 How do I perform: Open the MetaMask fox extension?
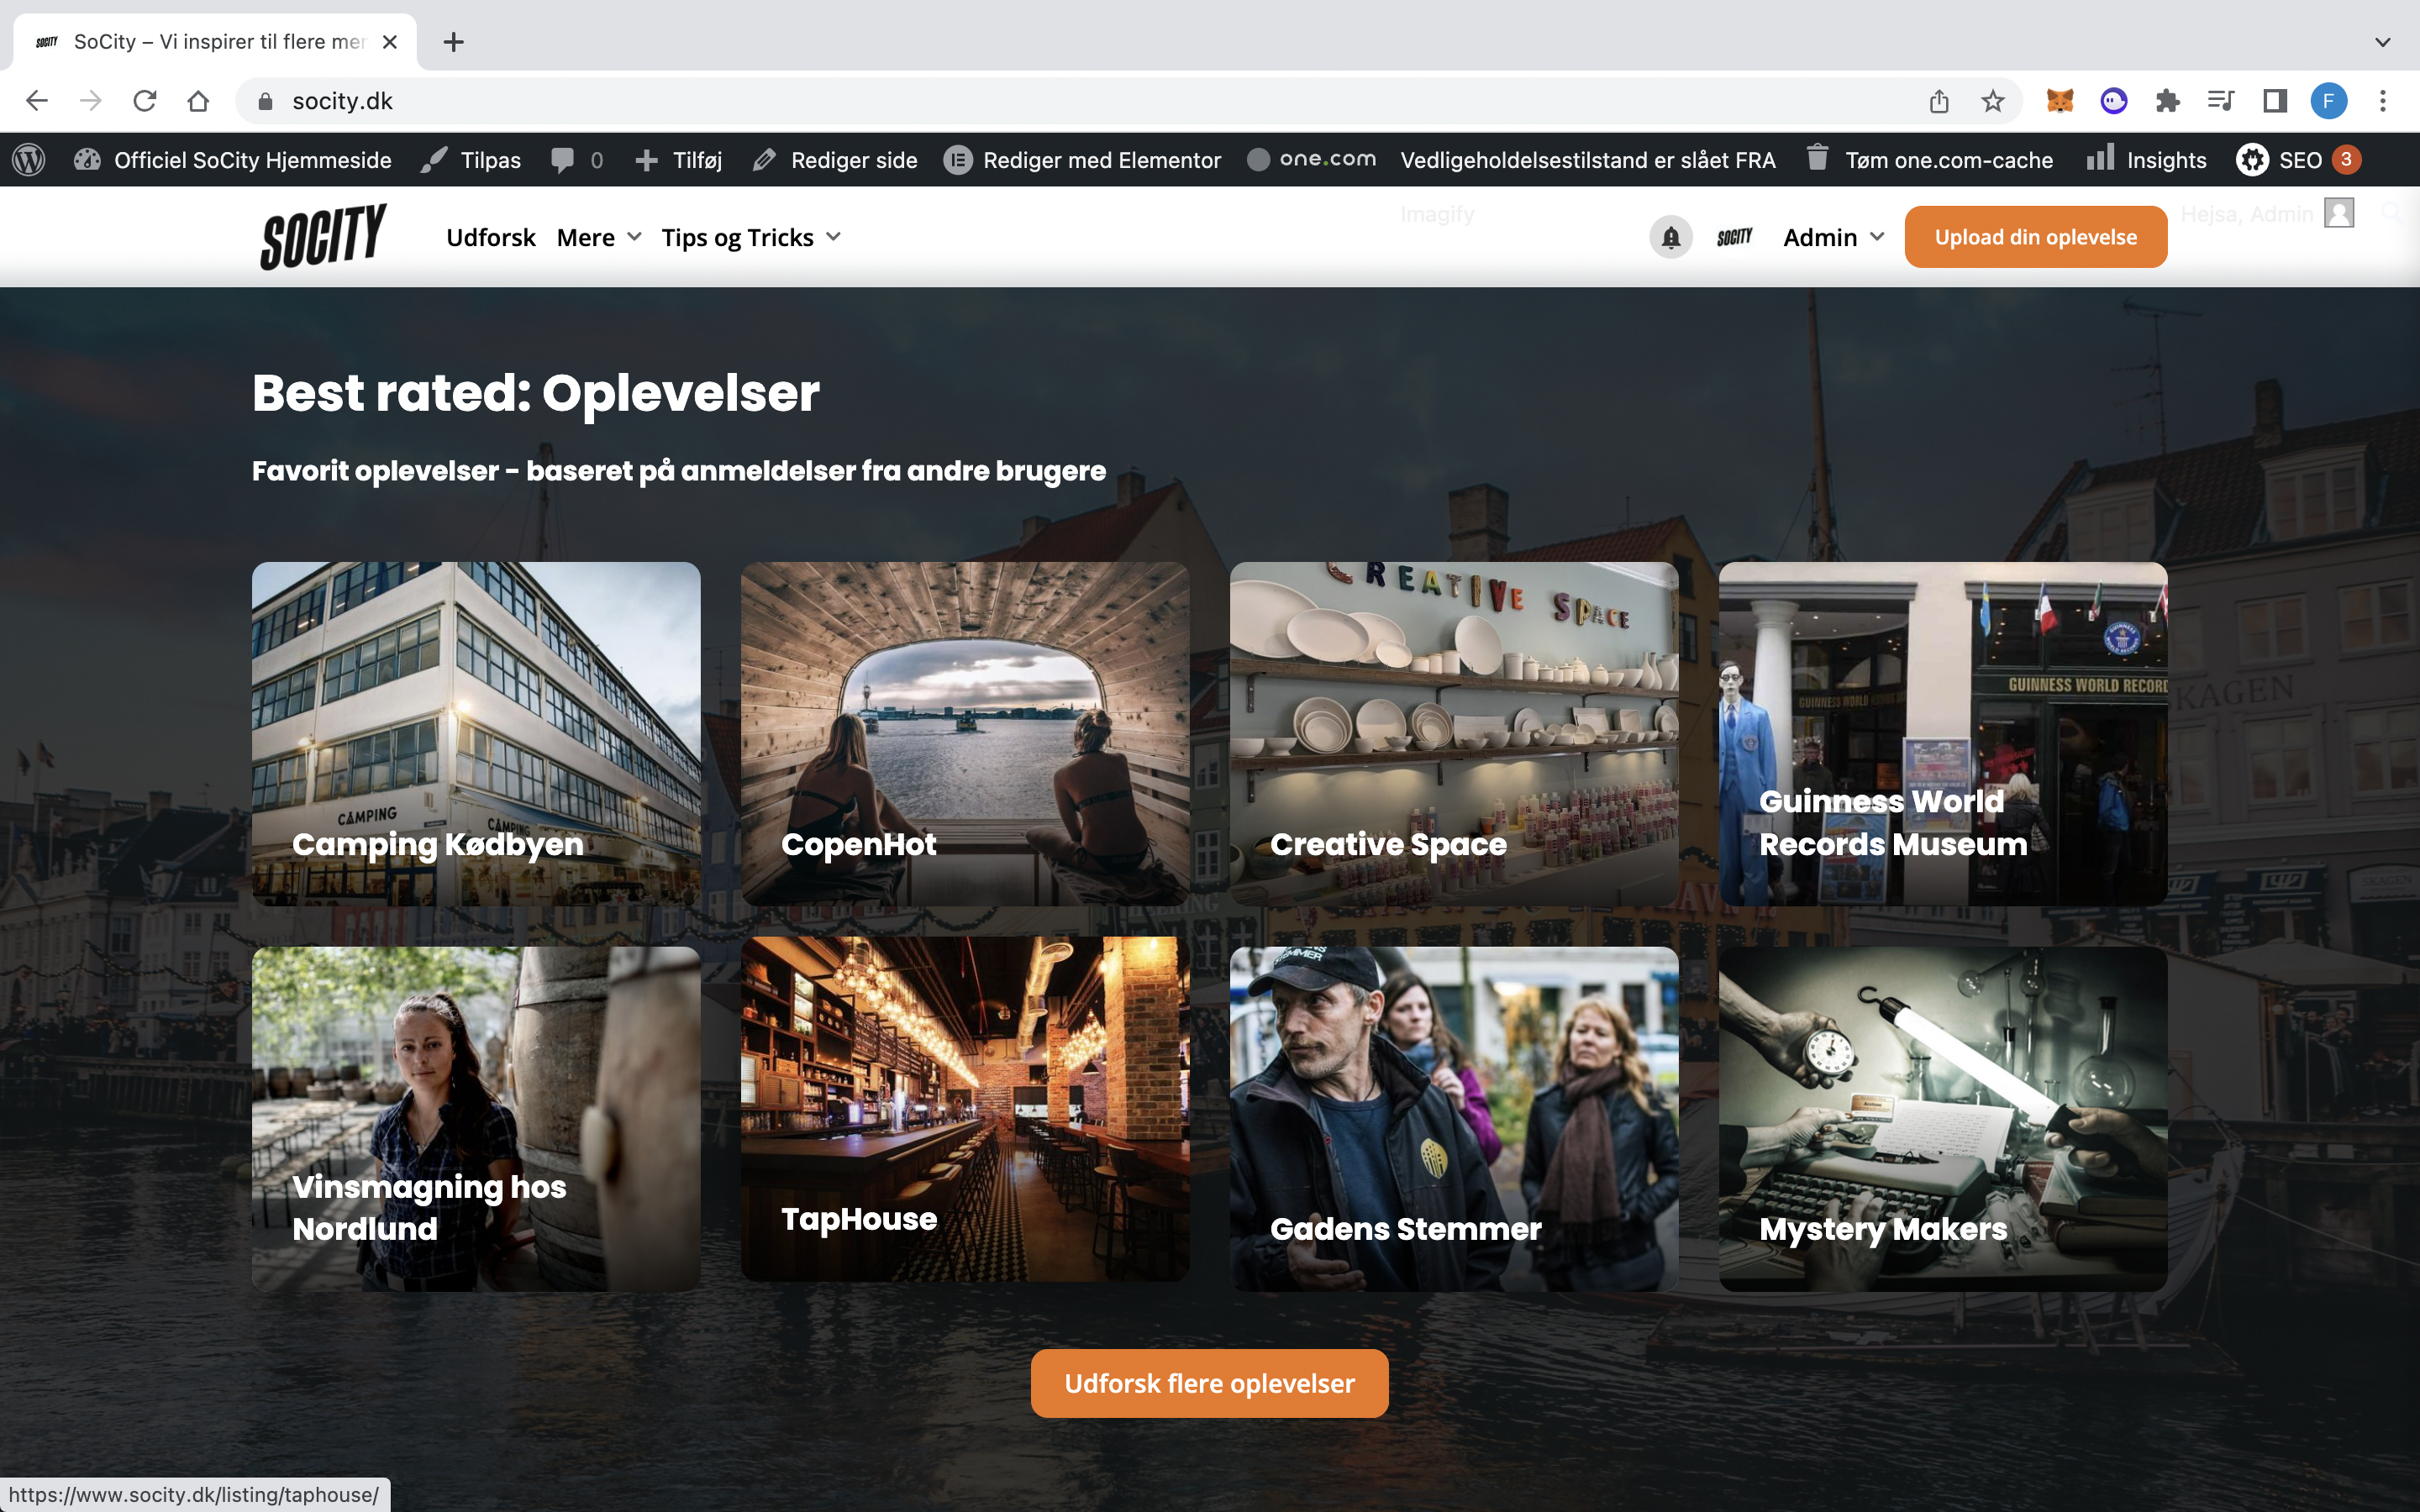(2059, 101)
